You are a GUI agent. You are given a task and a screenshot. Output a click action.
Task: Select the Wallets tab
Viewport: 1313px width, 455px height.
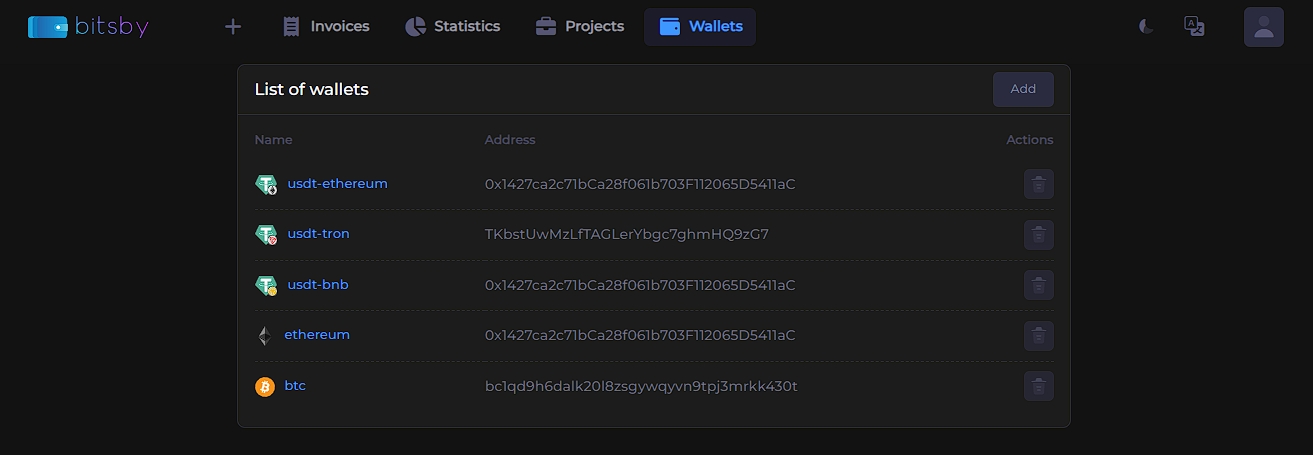pyautogui.click(x=700, y=27)
